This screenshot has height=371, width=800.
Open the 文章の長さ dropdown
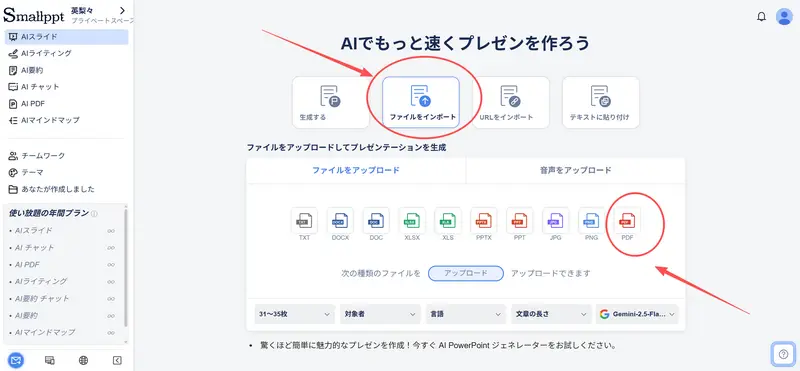coord(551,314)
